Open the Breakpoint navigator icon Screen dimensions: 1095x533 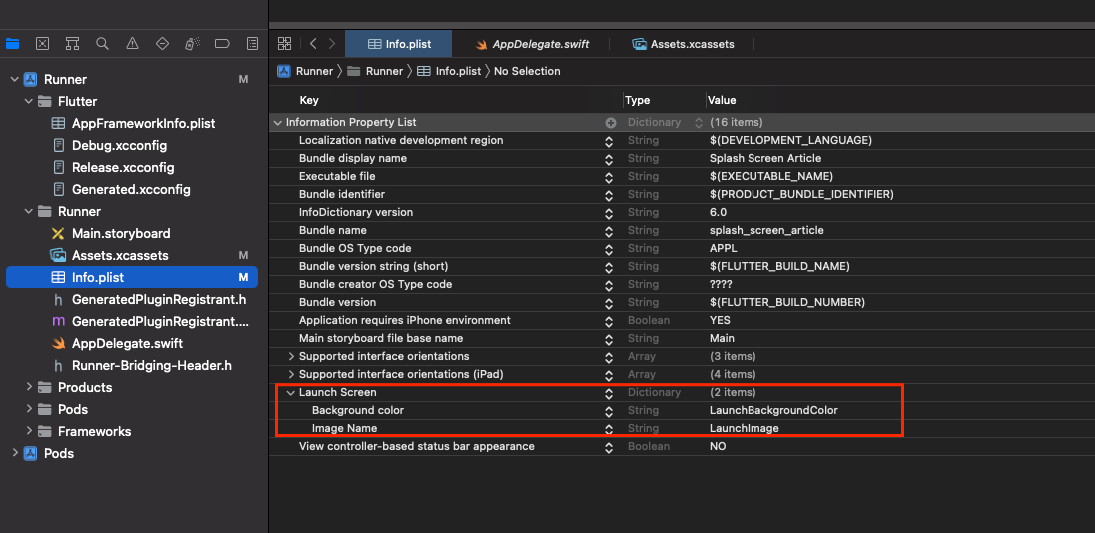point(222,44)
